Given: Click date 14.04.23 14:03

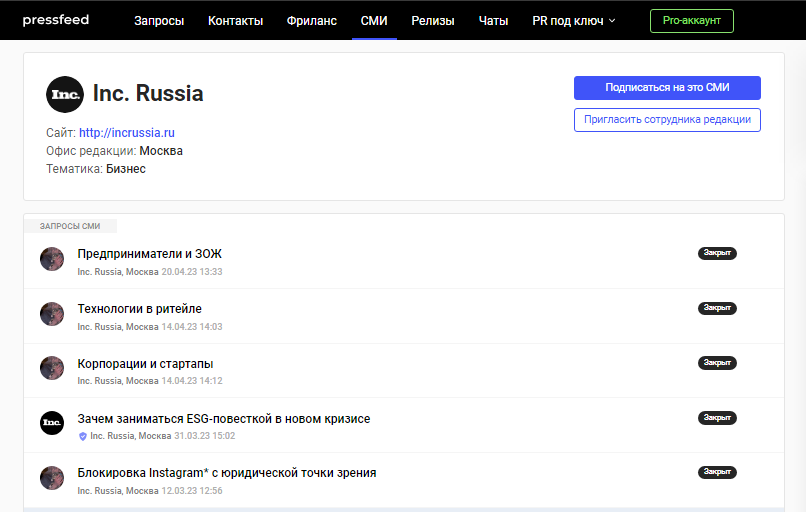Looking at the screenshot, I should (192, 326).
